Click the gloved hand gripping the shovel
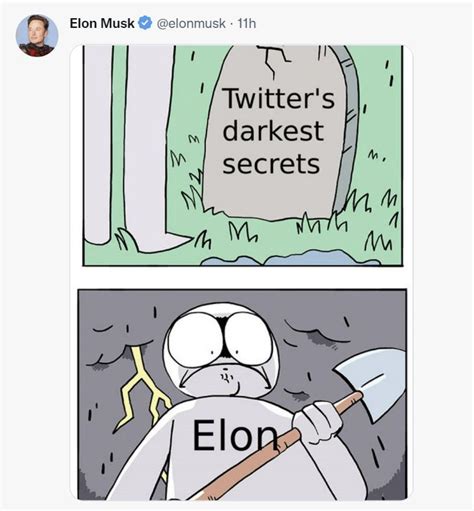This screenshot has width=474, height=511. tap(317, 423)
